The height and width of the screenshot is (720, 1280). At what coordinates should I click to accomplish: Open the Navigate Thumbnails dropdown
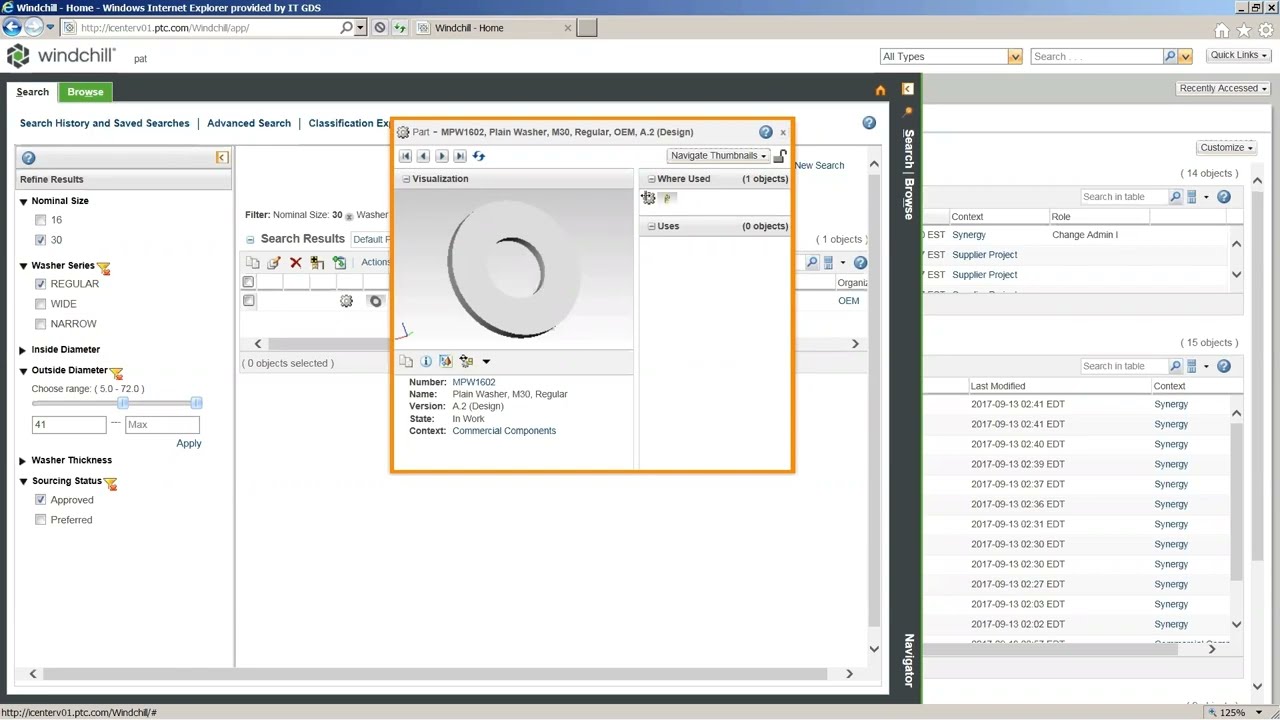[x=718, y=156]
